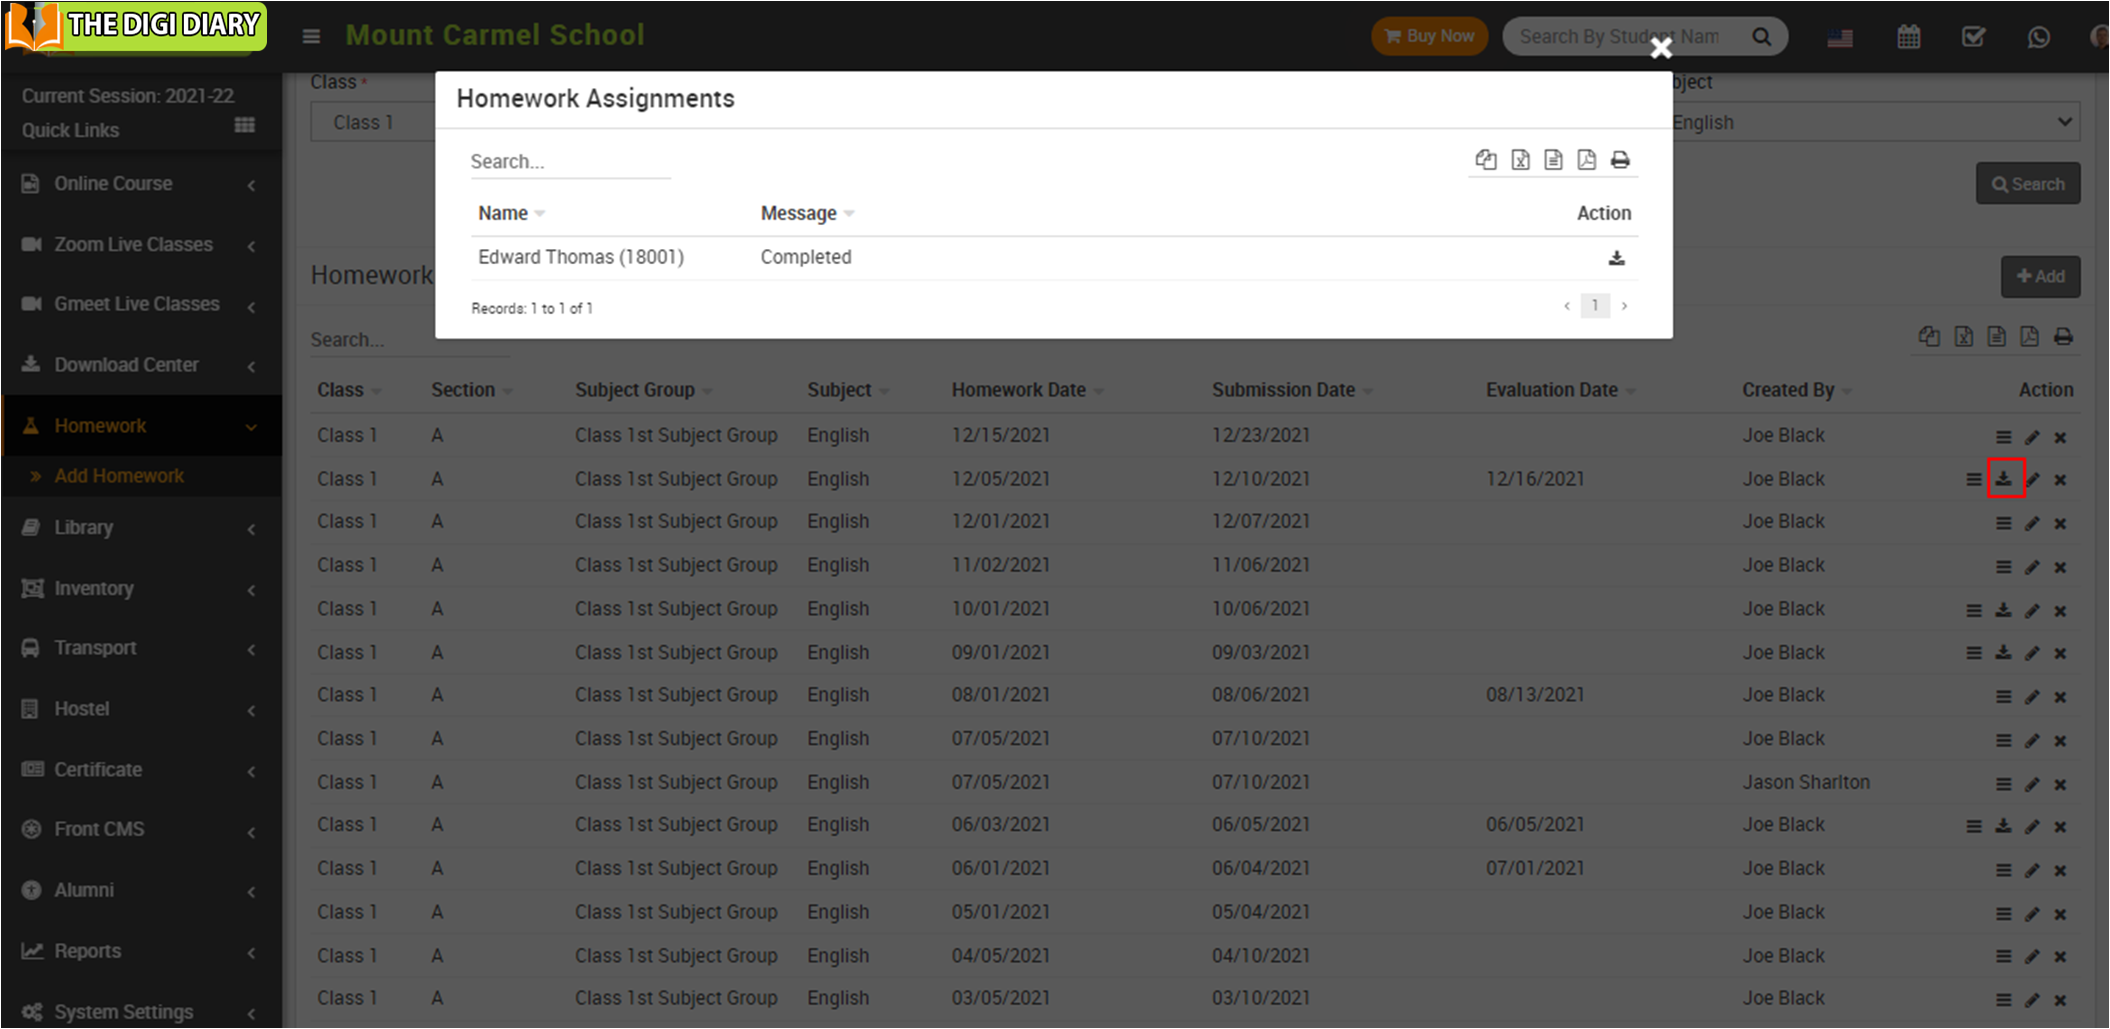Click the Buy Now button
The height and width of the screenshot is (1029, 2110).
[x=1429, y=36]
